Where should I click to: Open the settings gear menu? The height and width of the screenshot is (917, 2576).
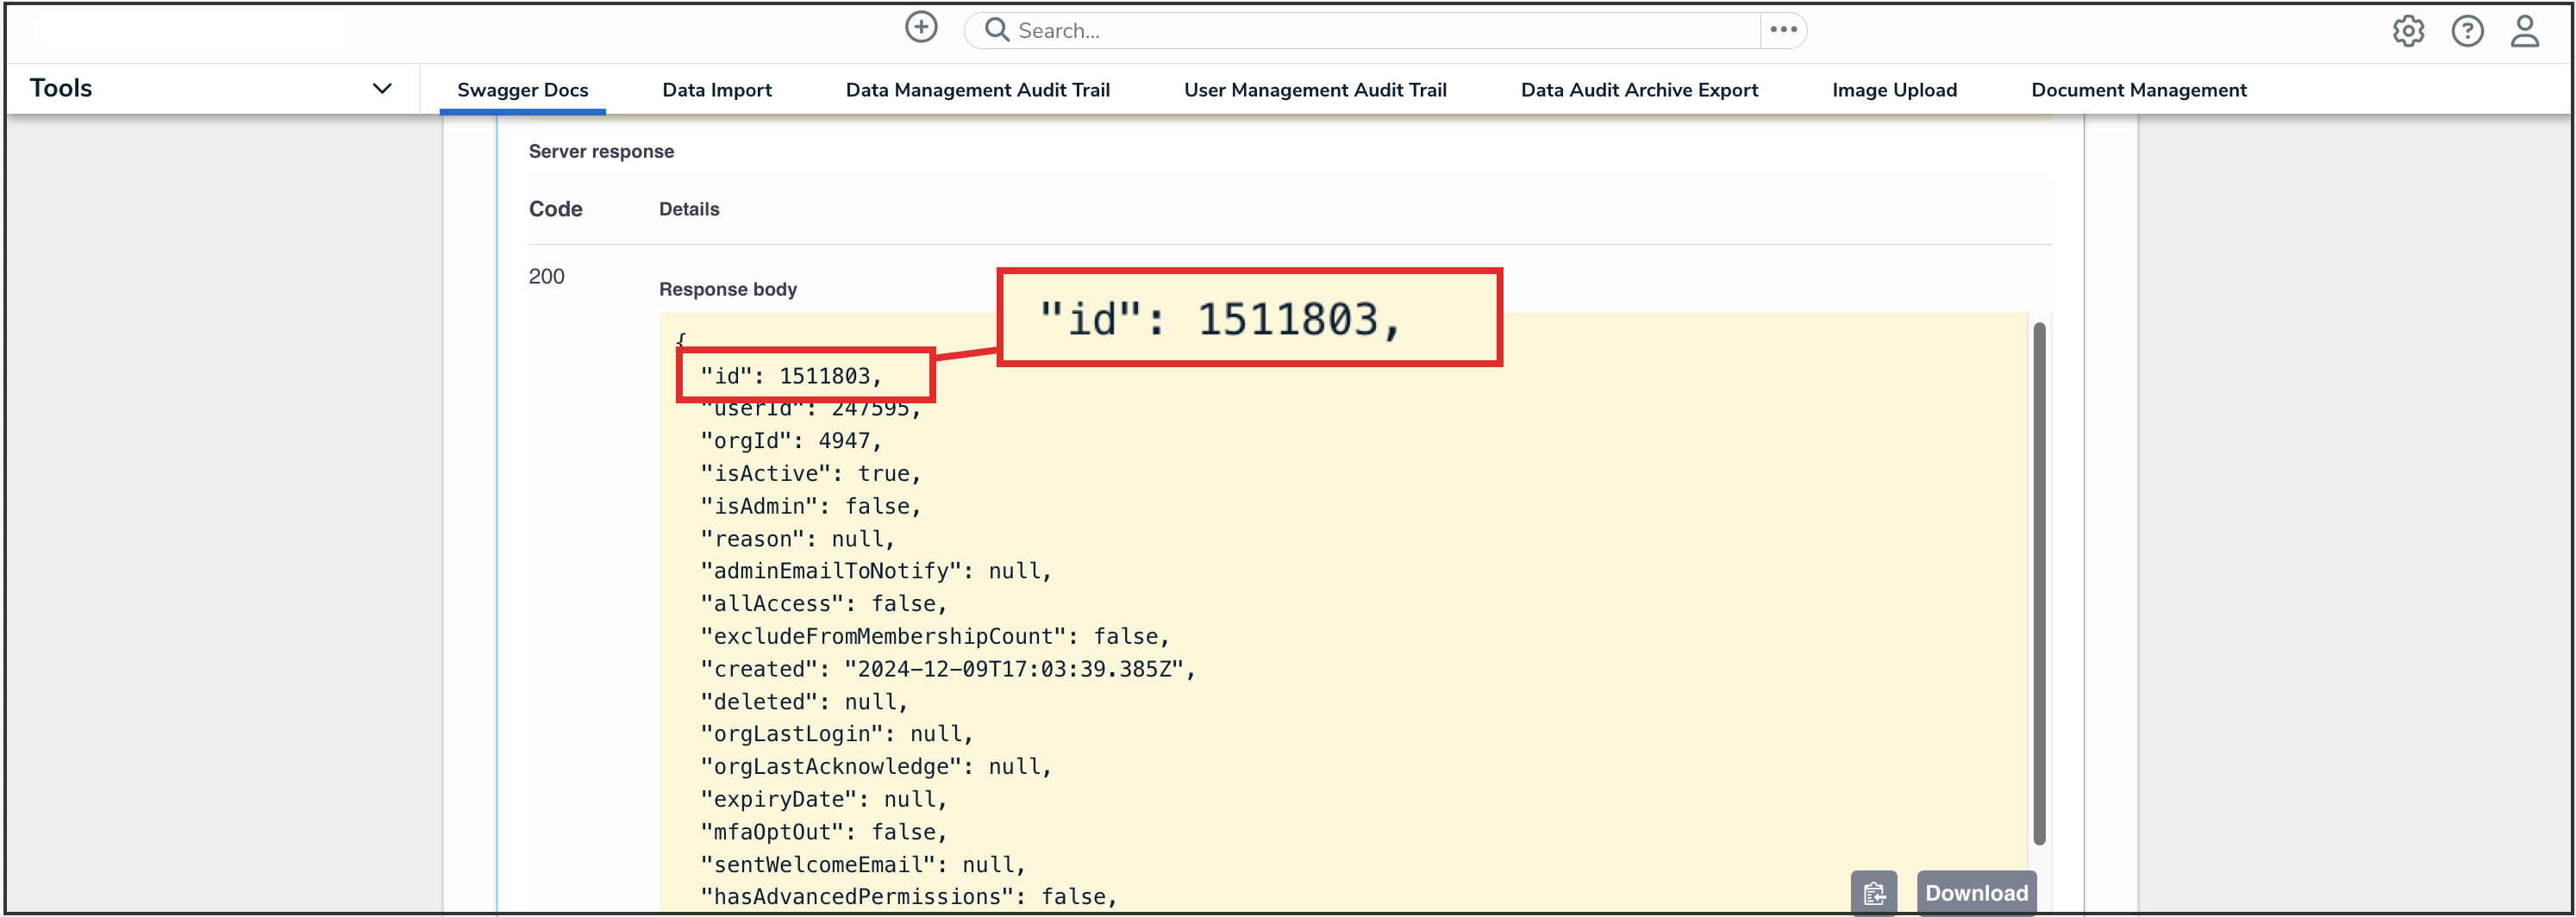coord(2407,32)
